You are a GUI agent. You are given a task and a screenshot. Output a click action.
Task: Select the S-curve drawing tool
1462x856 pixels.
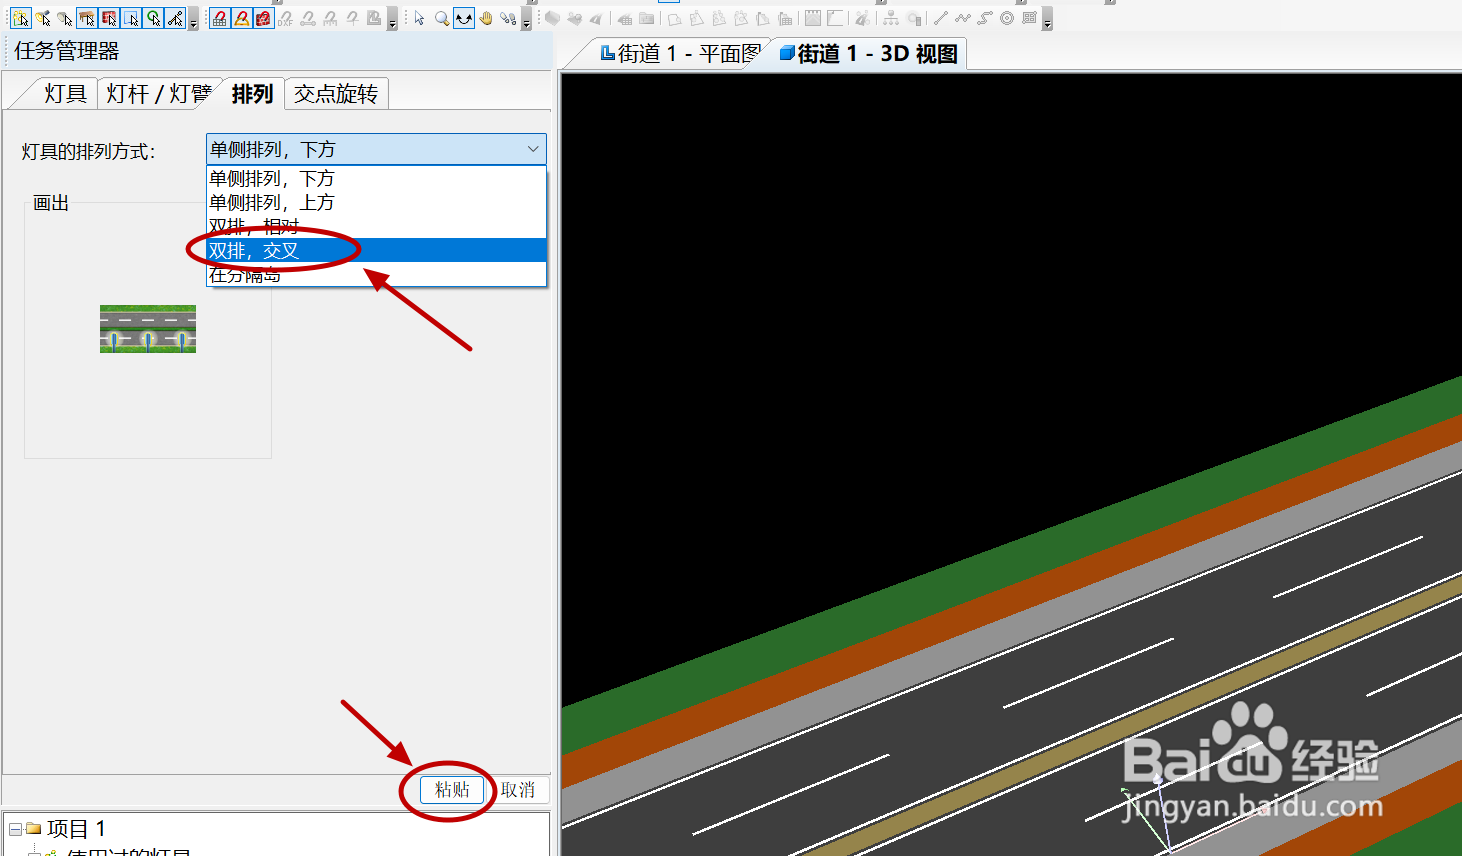pyautogui.click(x=985, y=18)
